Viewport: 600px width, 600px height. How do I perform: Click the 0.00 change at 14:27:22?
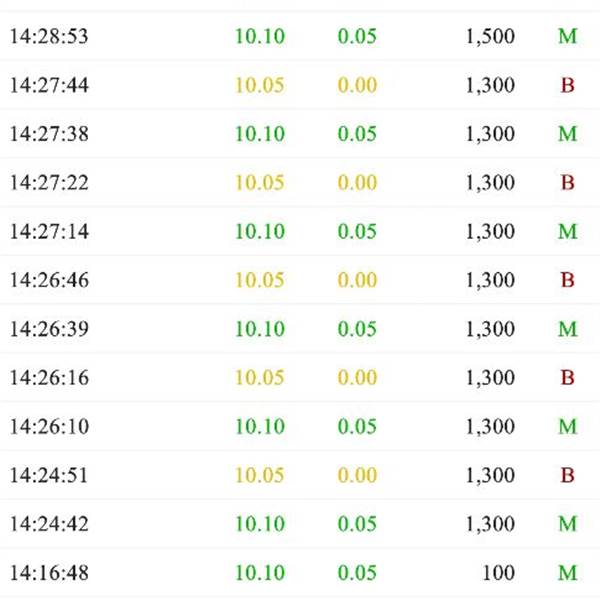pos(357,183)
